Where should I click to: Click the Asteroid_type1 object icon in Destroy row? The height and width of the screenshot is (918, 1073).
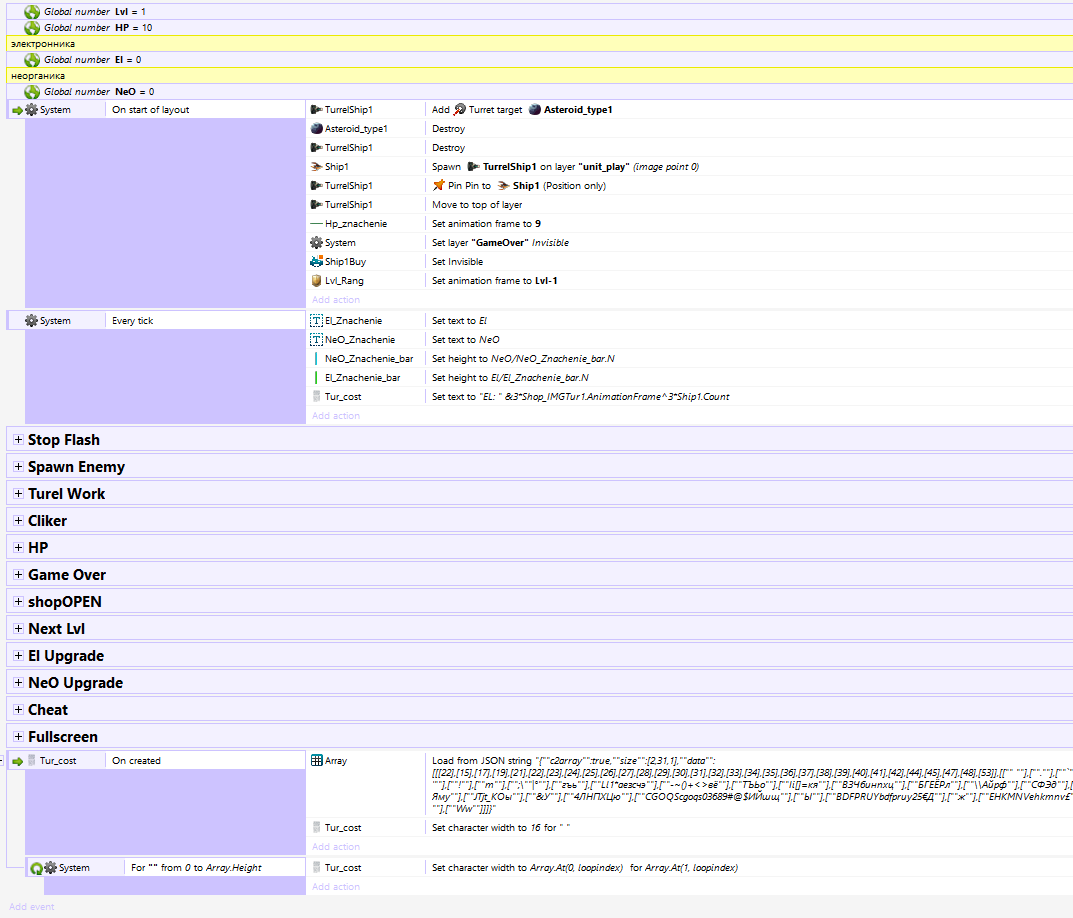[316, 129]
